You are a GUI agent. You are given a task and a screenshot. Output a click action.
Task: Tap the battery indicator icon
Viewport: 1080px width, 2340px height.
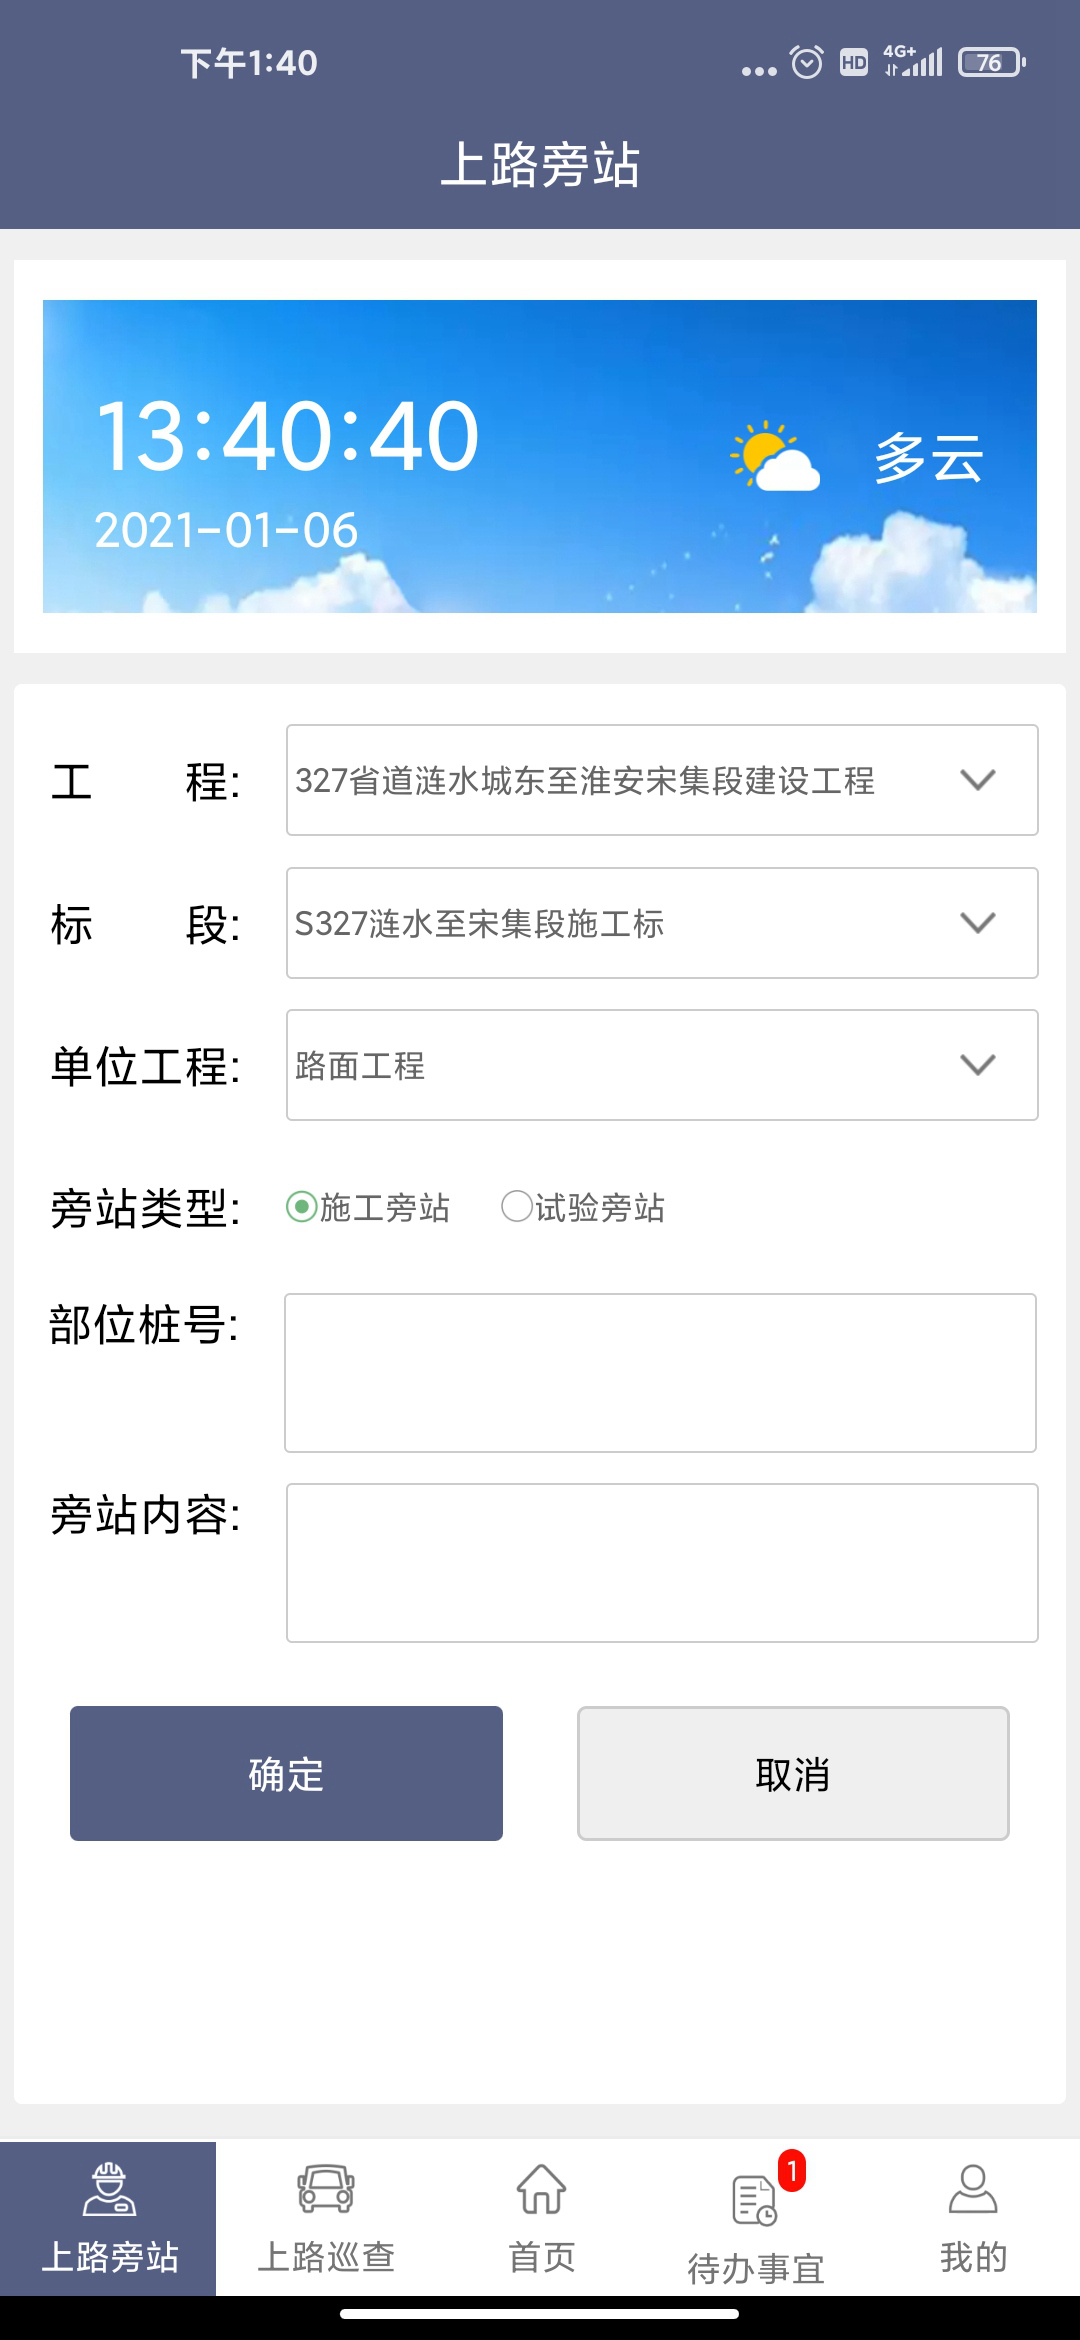pyautogui.click(x=991, y=63)
